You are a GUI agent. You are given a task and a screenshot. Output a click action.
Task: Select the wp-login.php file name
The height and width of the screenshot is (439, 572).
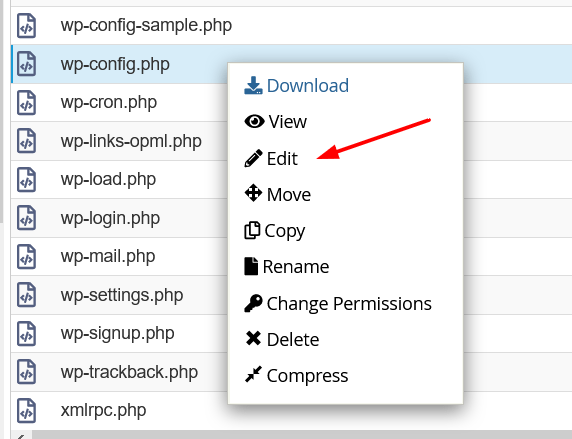coord(110,218)
